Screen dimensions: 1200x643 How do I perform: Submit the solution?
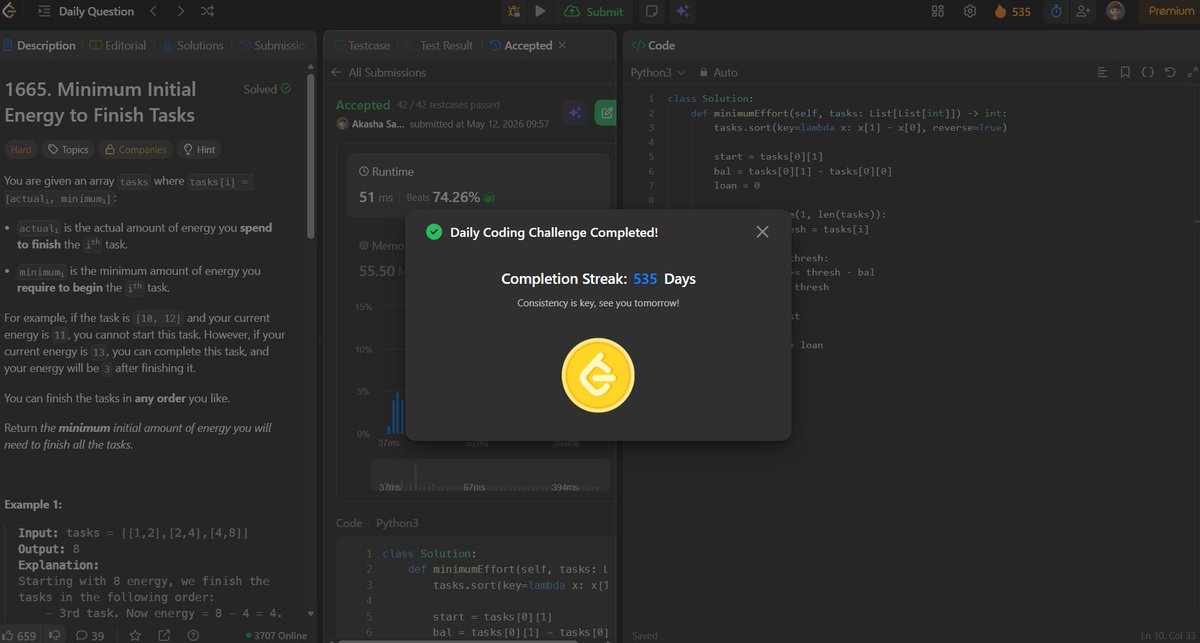(594, 11)
